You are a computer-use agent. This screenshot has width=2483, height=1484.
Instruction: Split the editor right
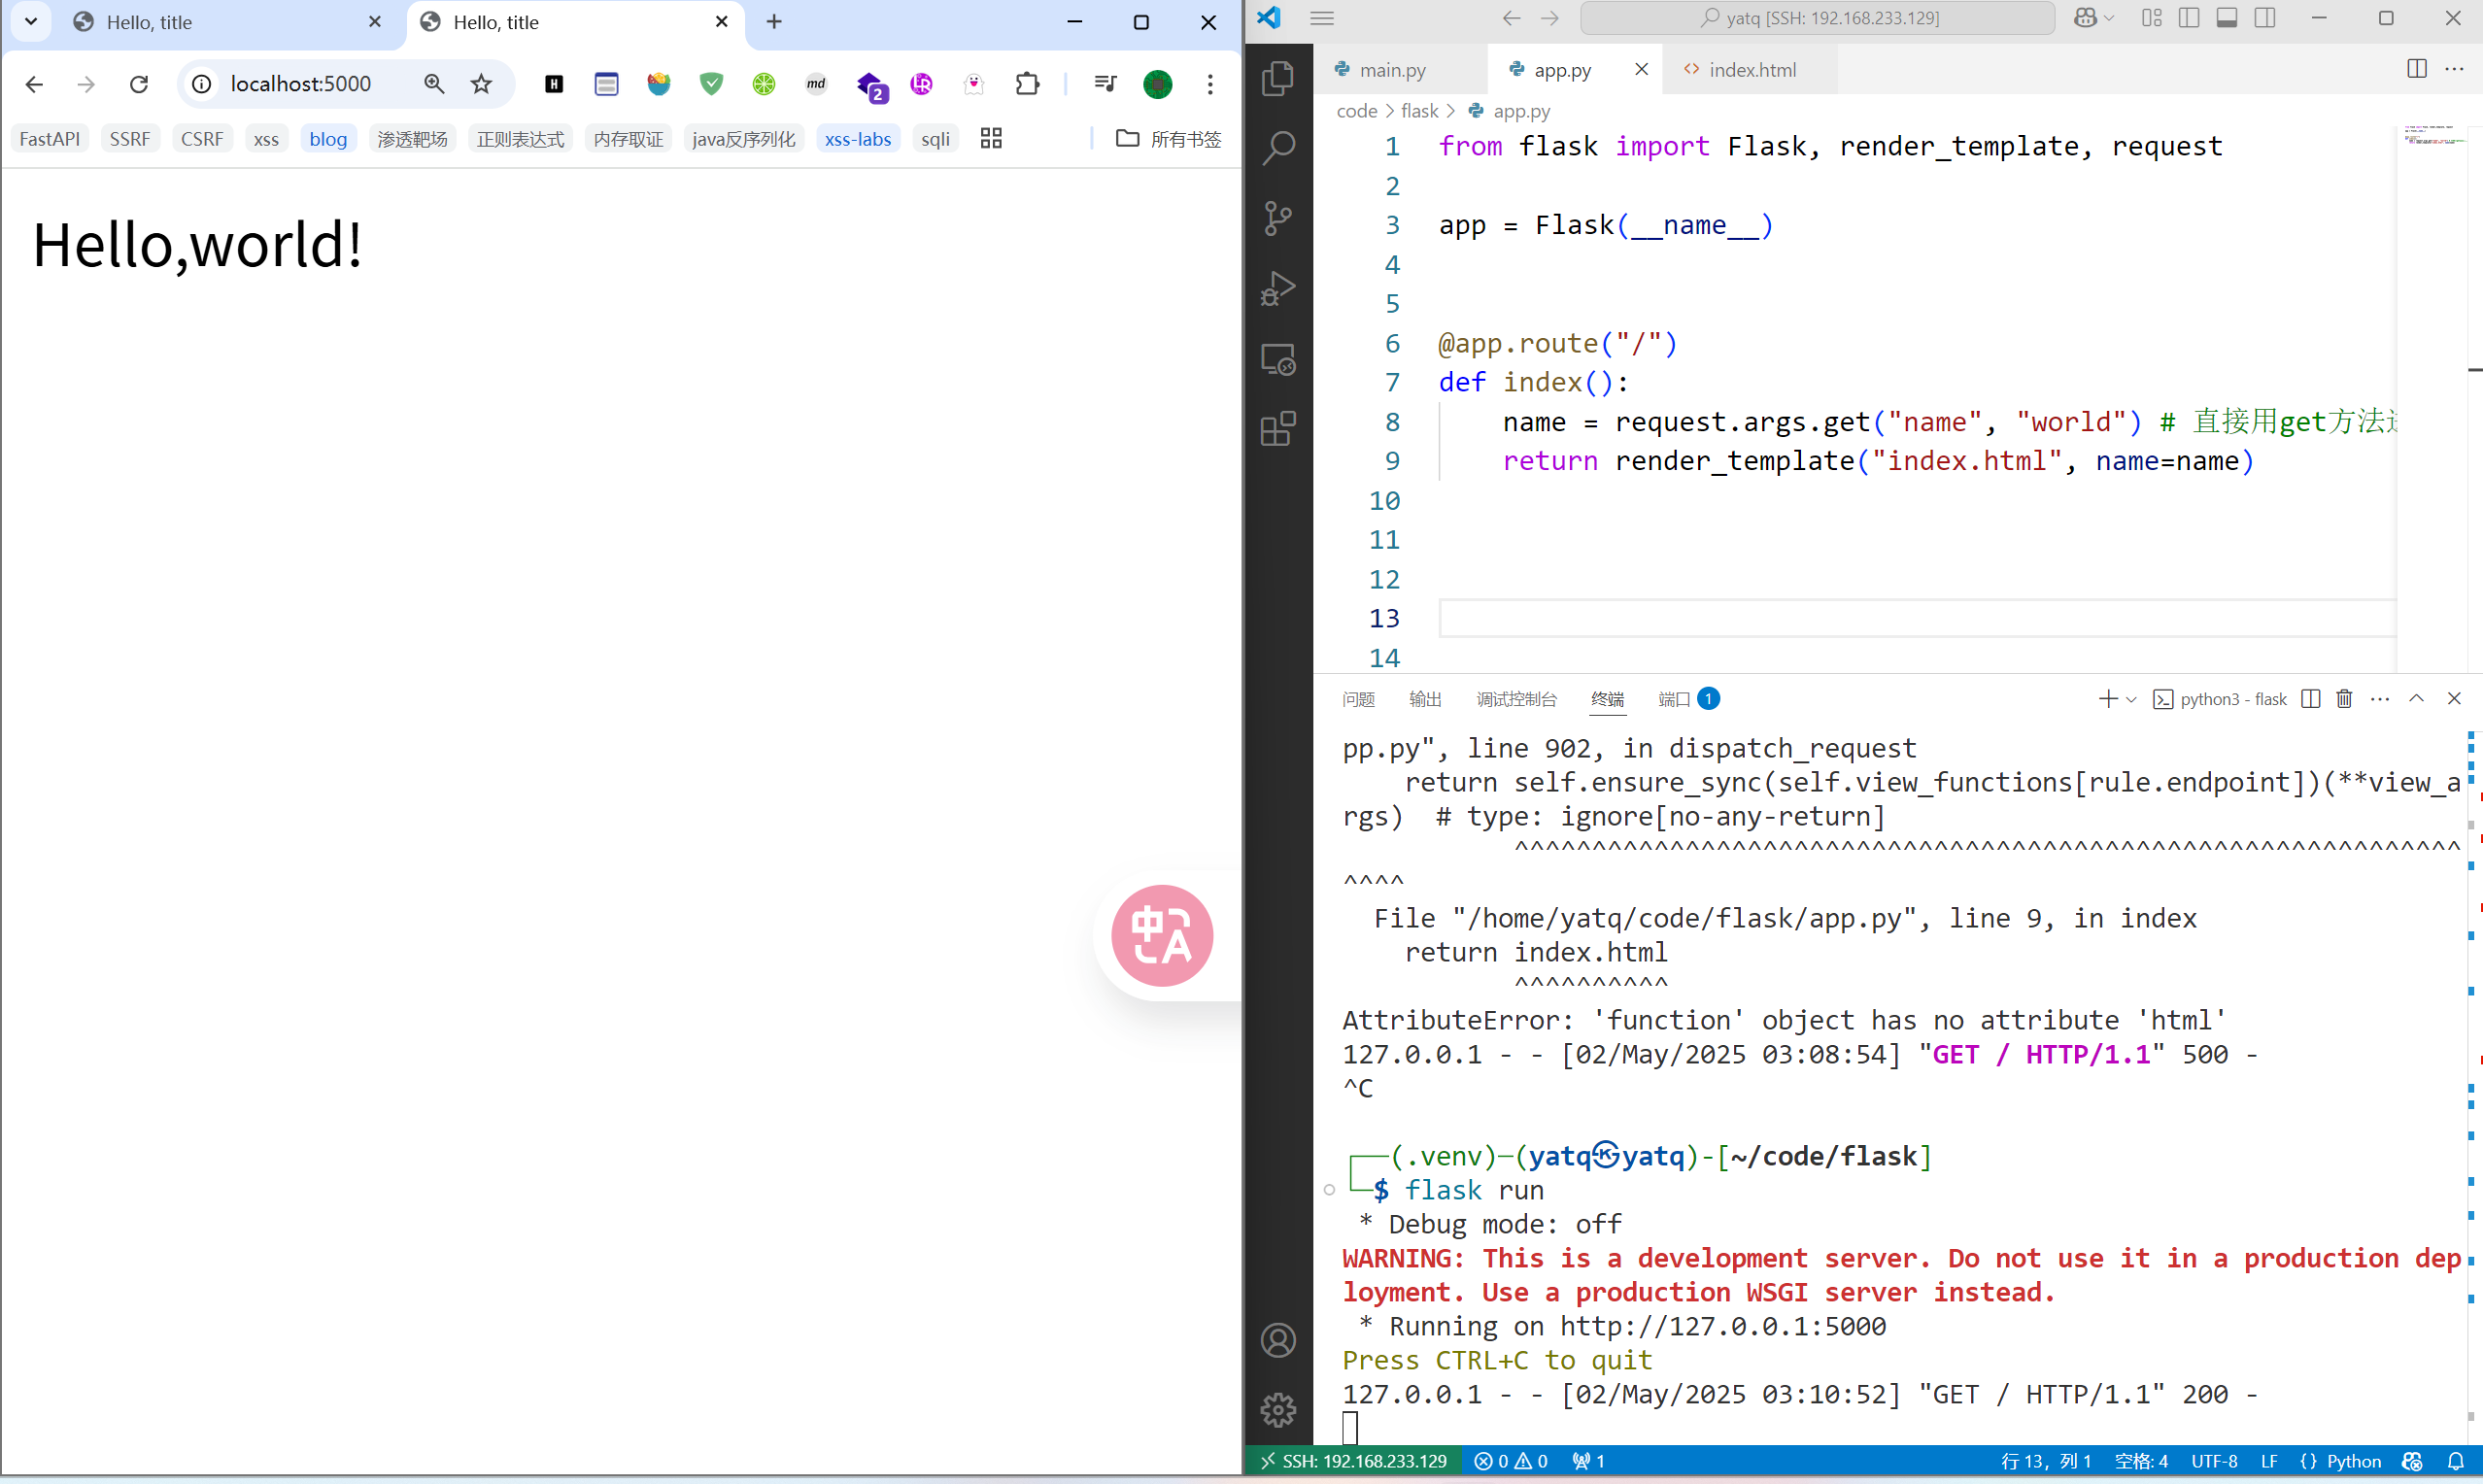coord(2416,69)
